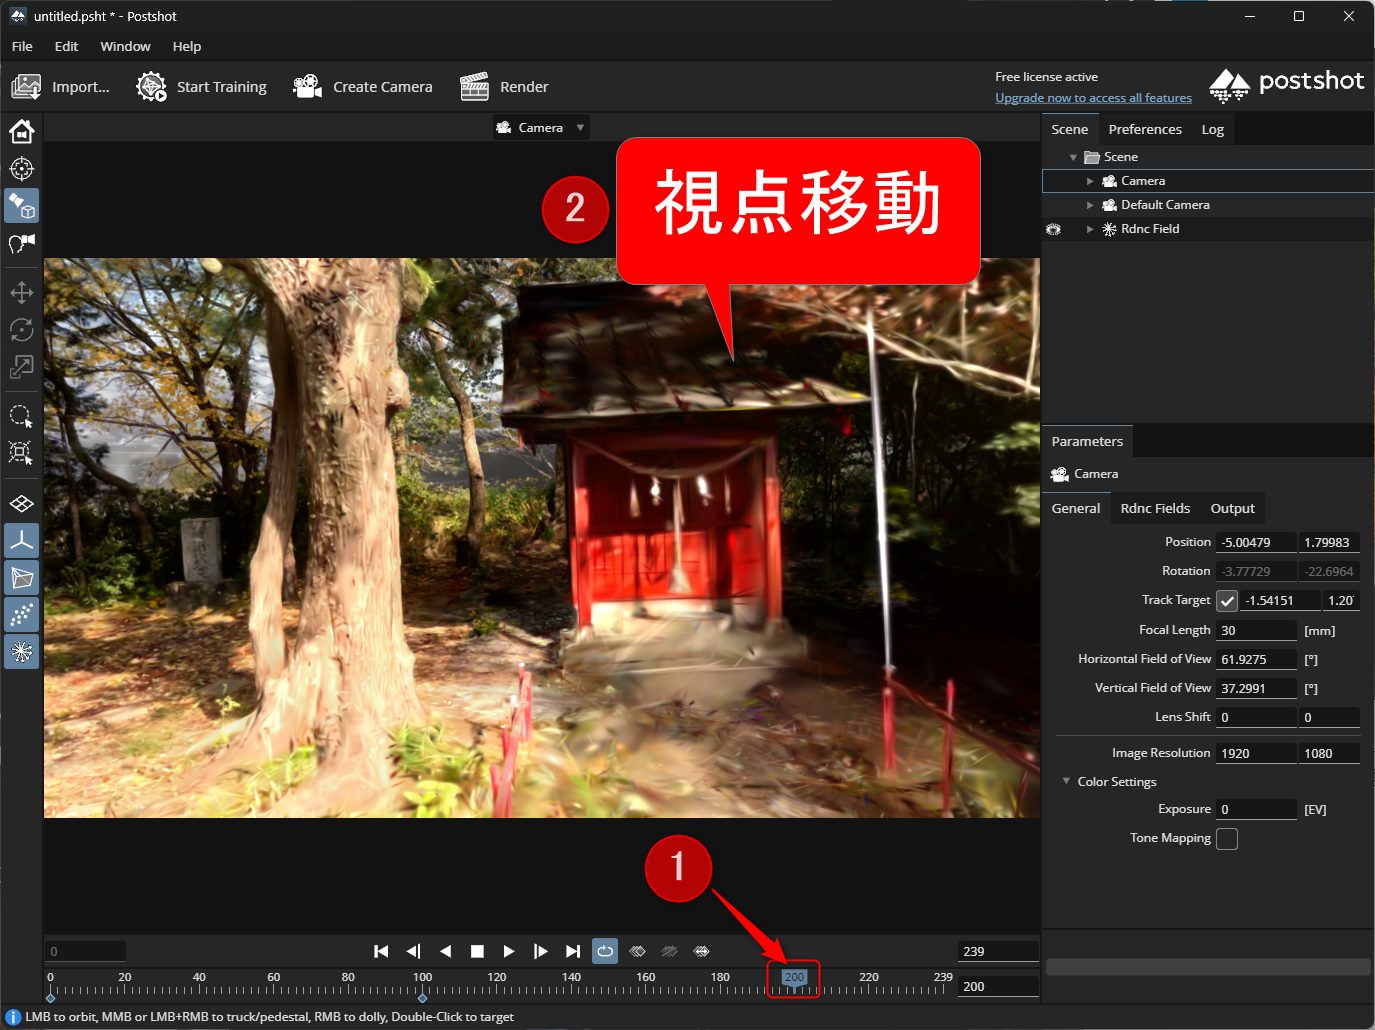1375x1030 pixels.
Task: Toggle the loop playback button
Action: click(x=605, y=951)
